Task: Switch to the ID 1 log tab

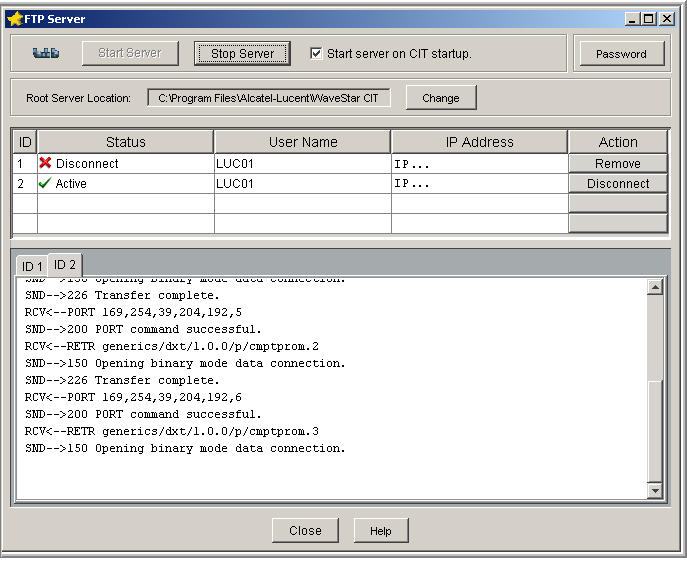Action: [32, 266]
